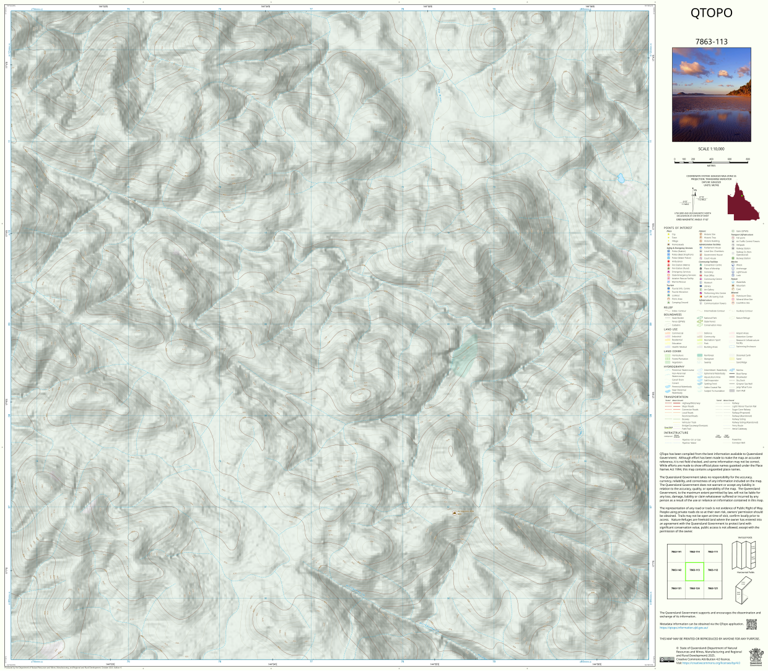This screenshot has width=768, height=671.
Task: Click the green swamp area in the map centre
Action: pos(463,355)
